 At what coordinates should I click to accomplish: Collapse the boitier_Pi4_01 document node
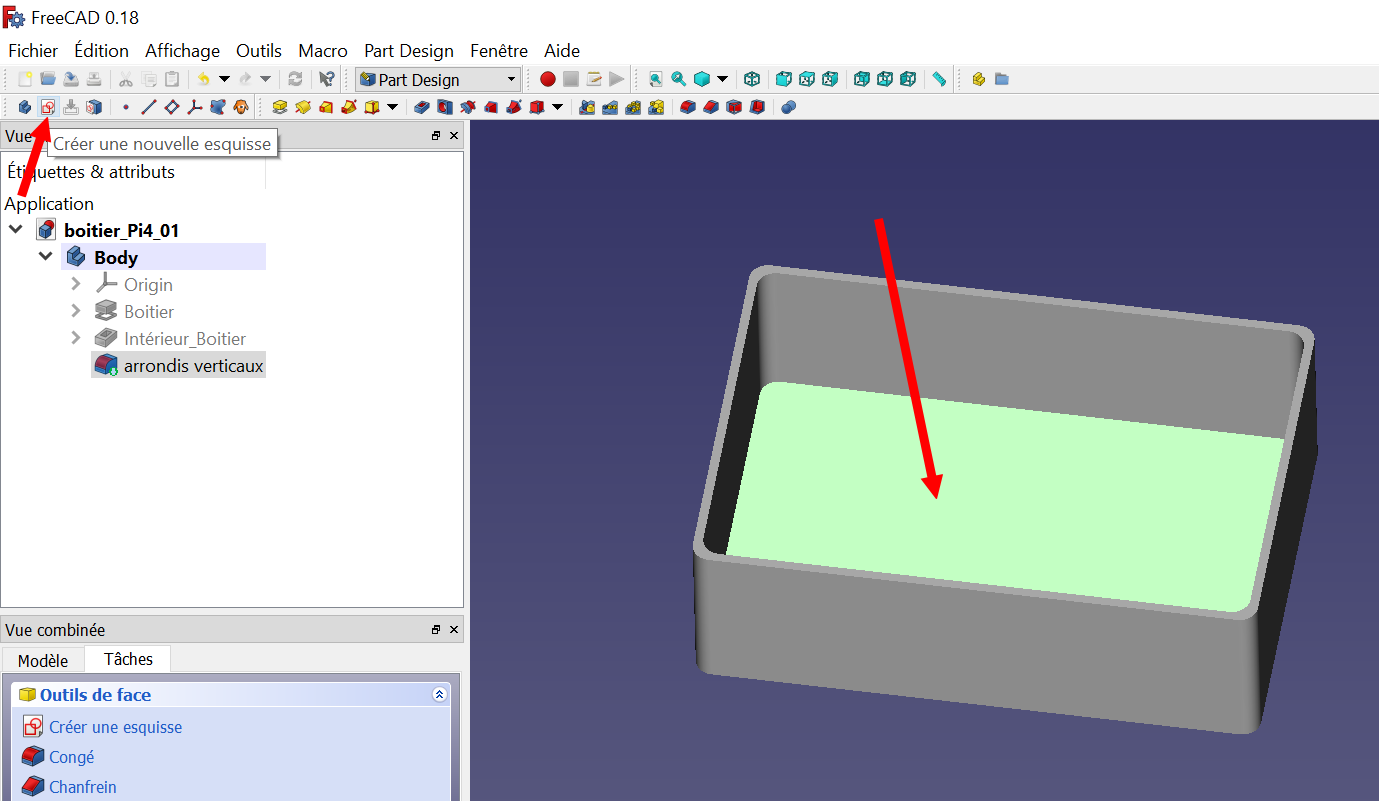tap(16, 230)
